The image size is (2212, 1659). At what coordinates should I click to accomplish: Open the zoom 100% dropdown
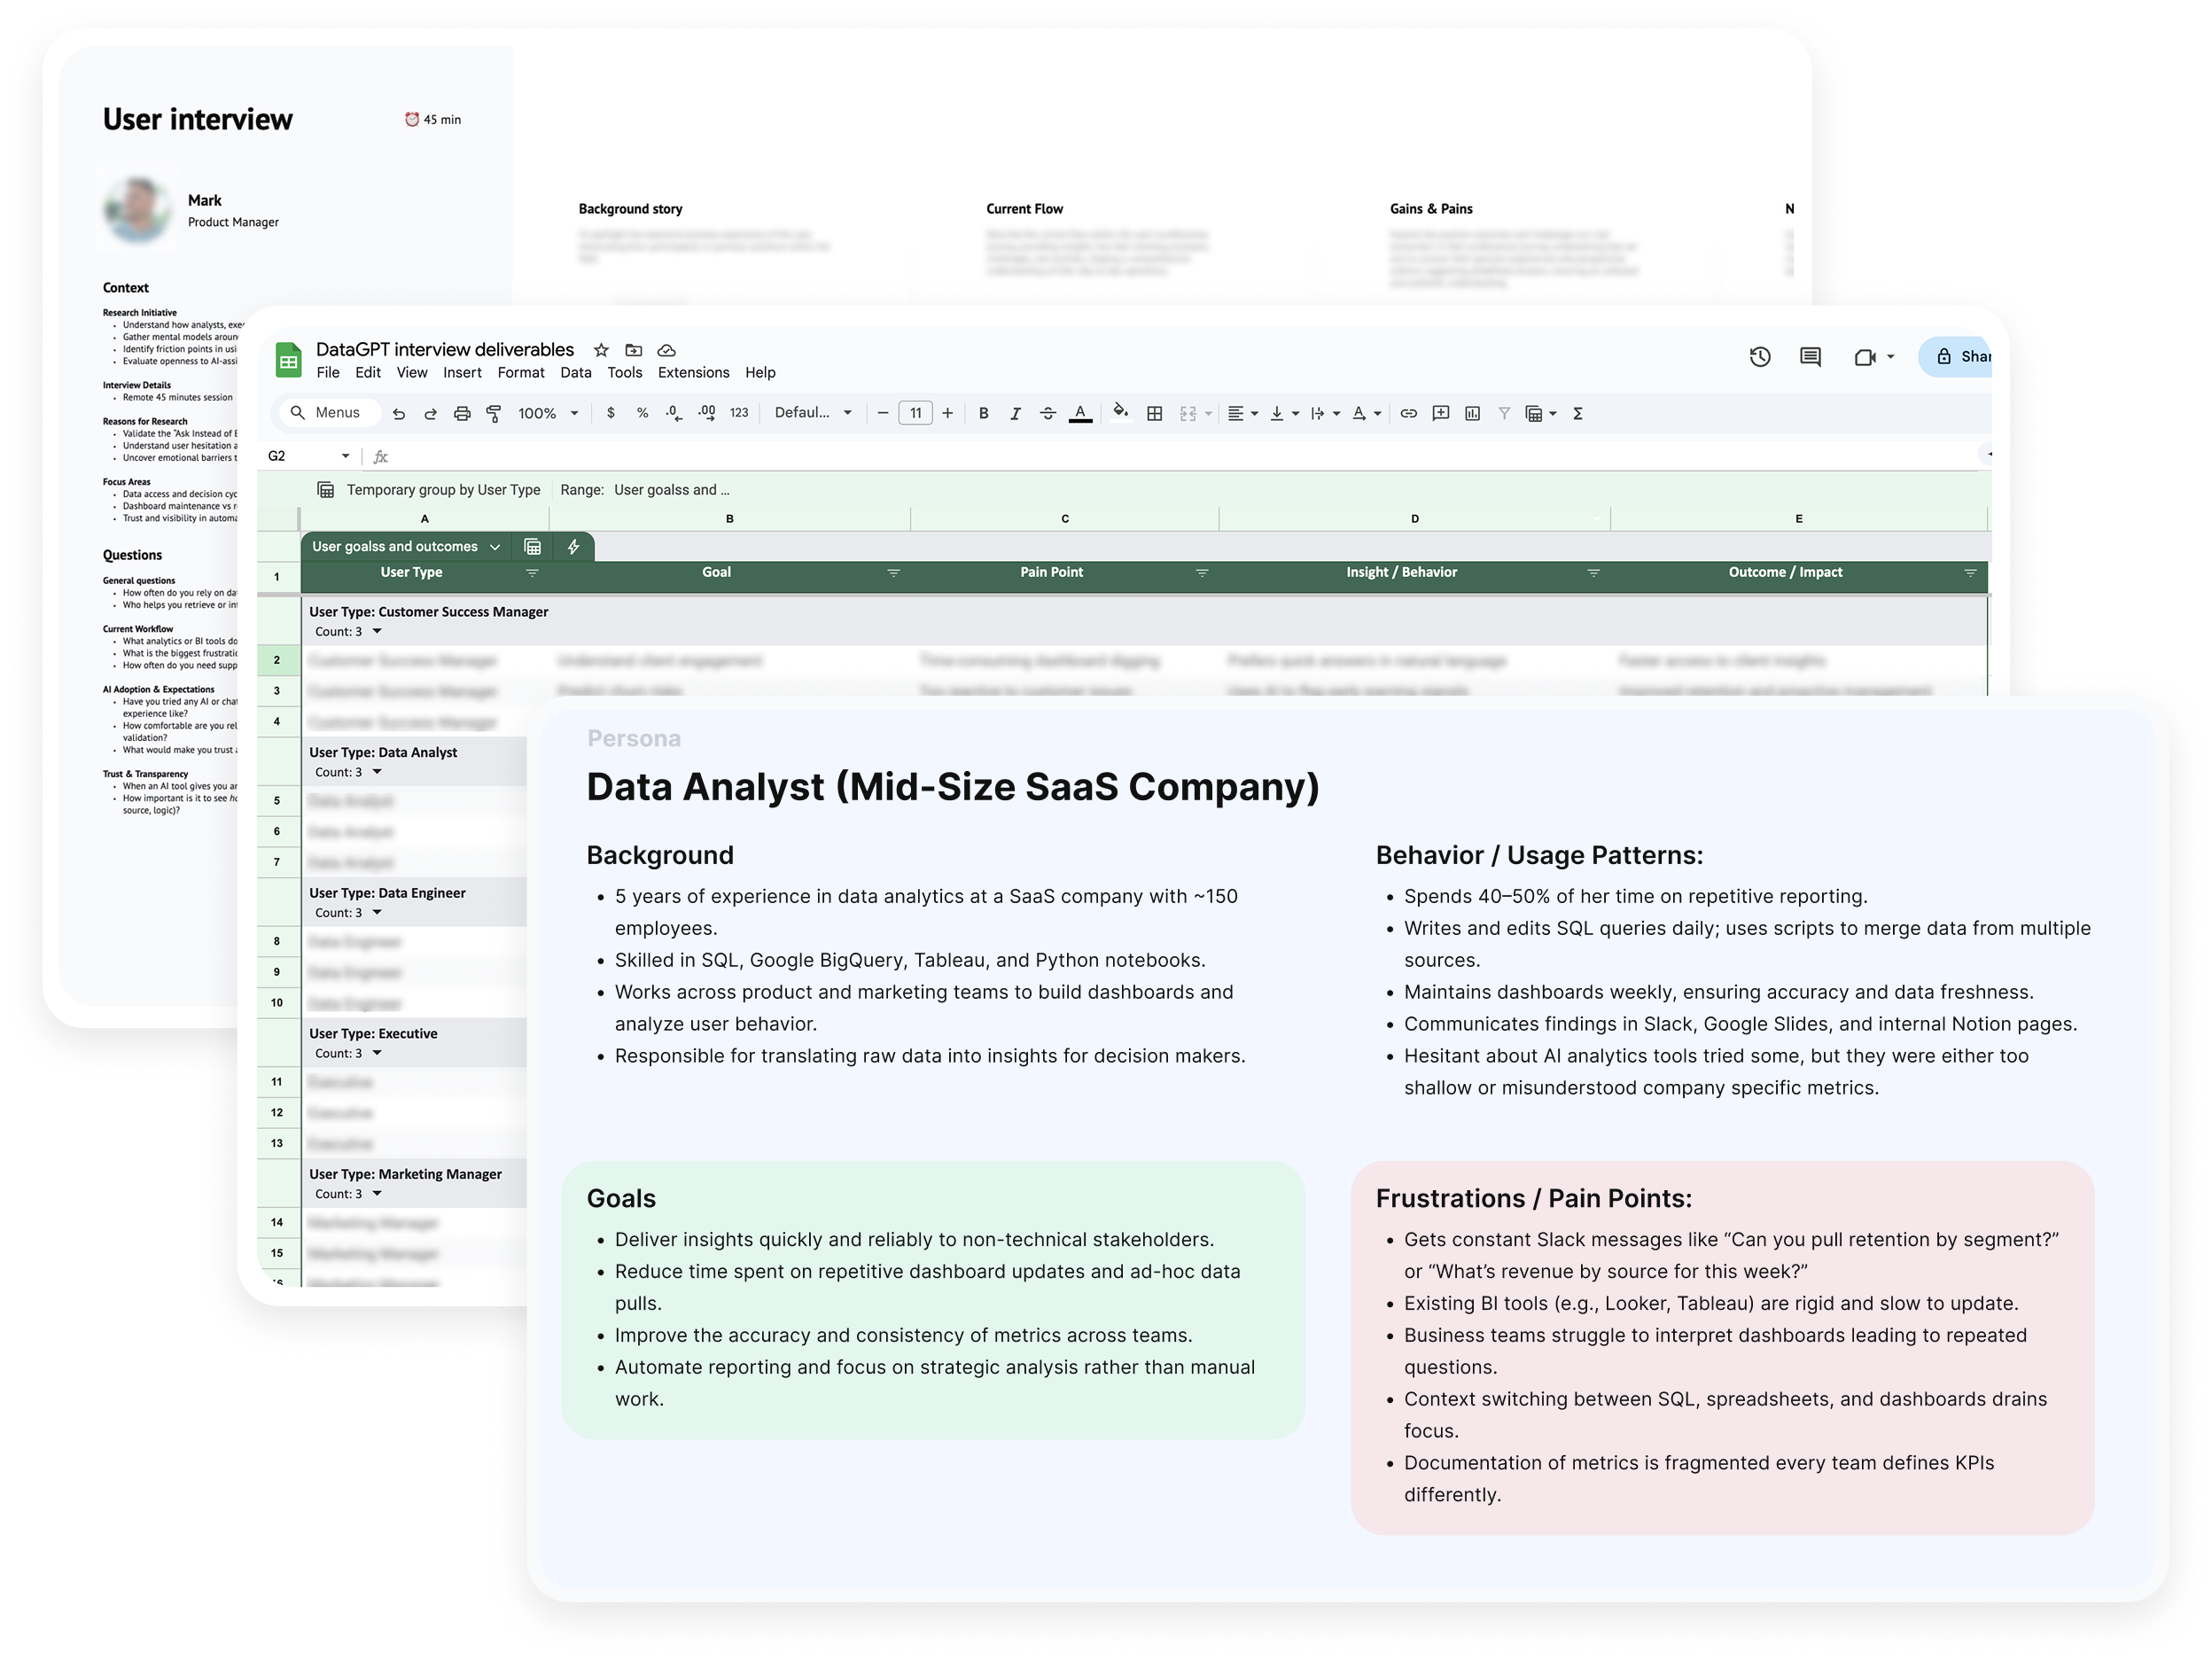(548, 413)
